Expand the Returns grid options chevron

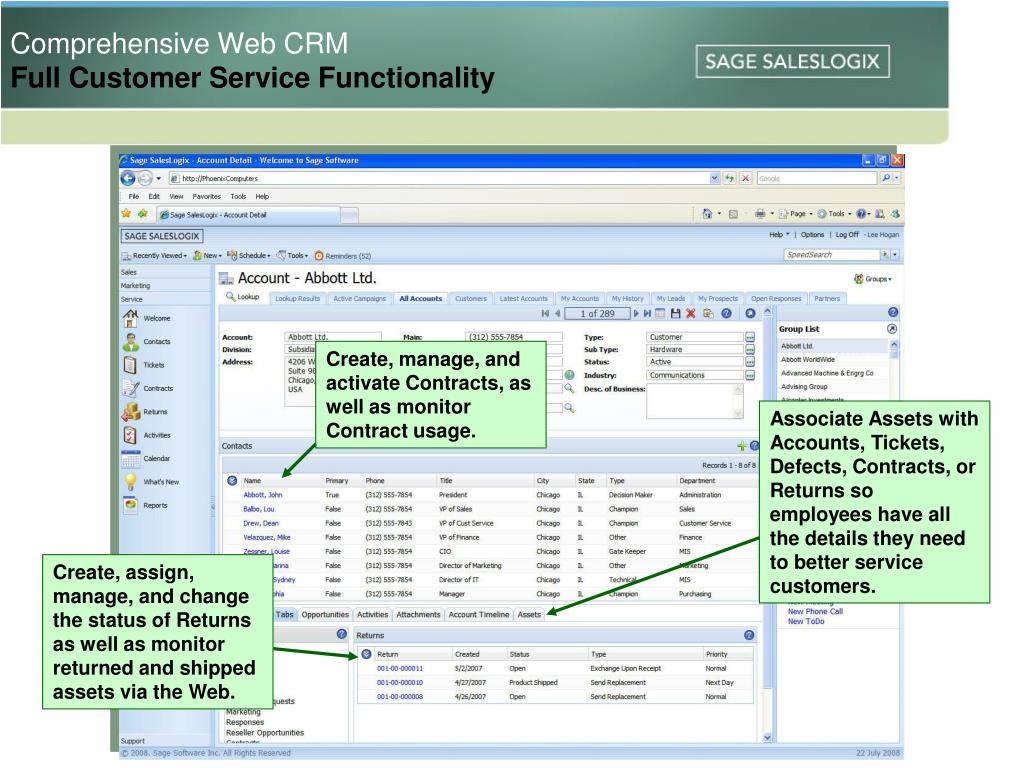(x=366, y=654)
